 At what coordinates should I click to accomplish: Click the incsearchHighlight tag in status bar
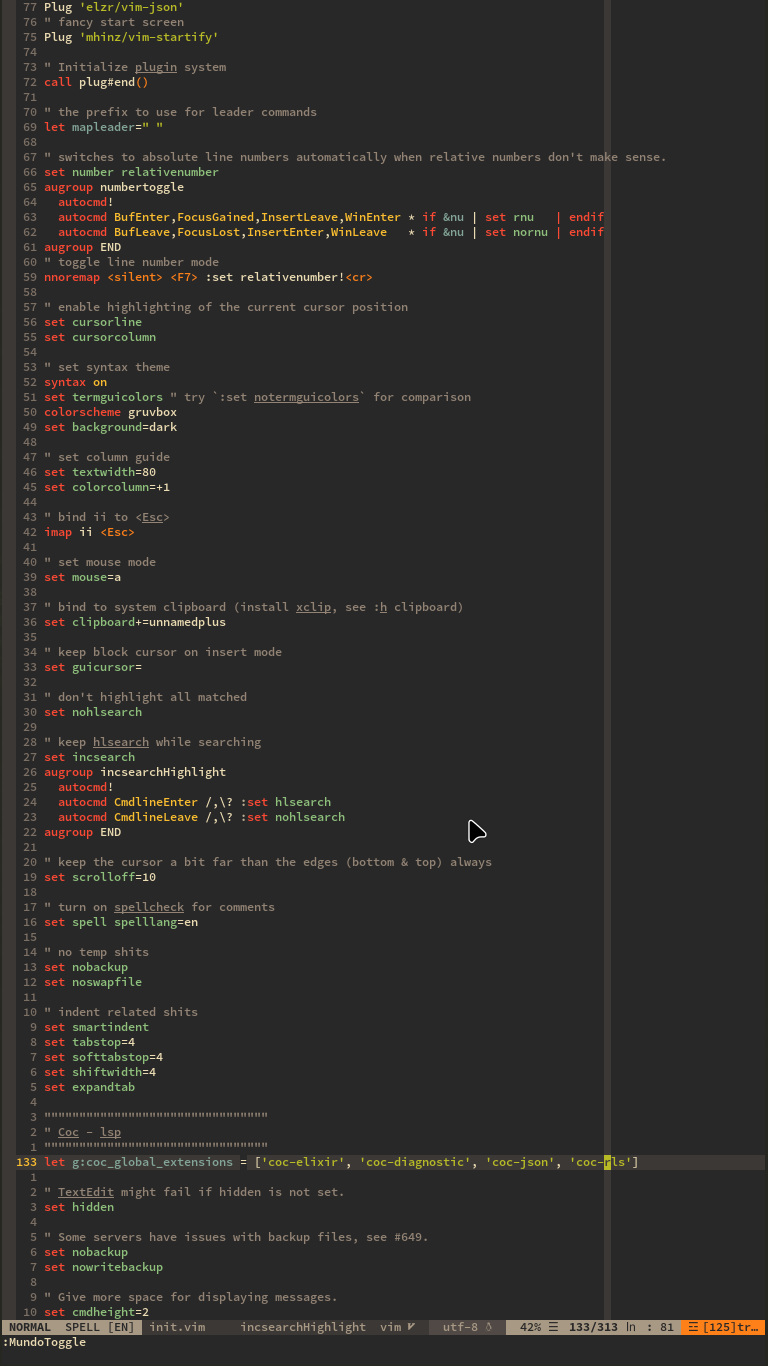(x=303, y=1327)
